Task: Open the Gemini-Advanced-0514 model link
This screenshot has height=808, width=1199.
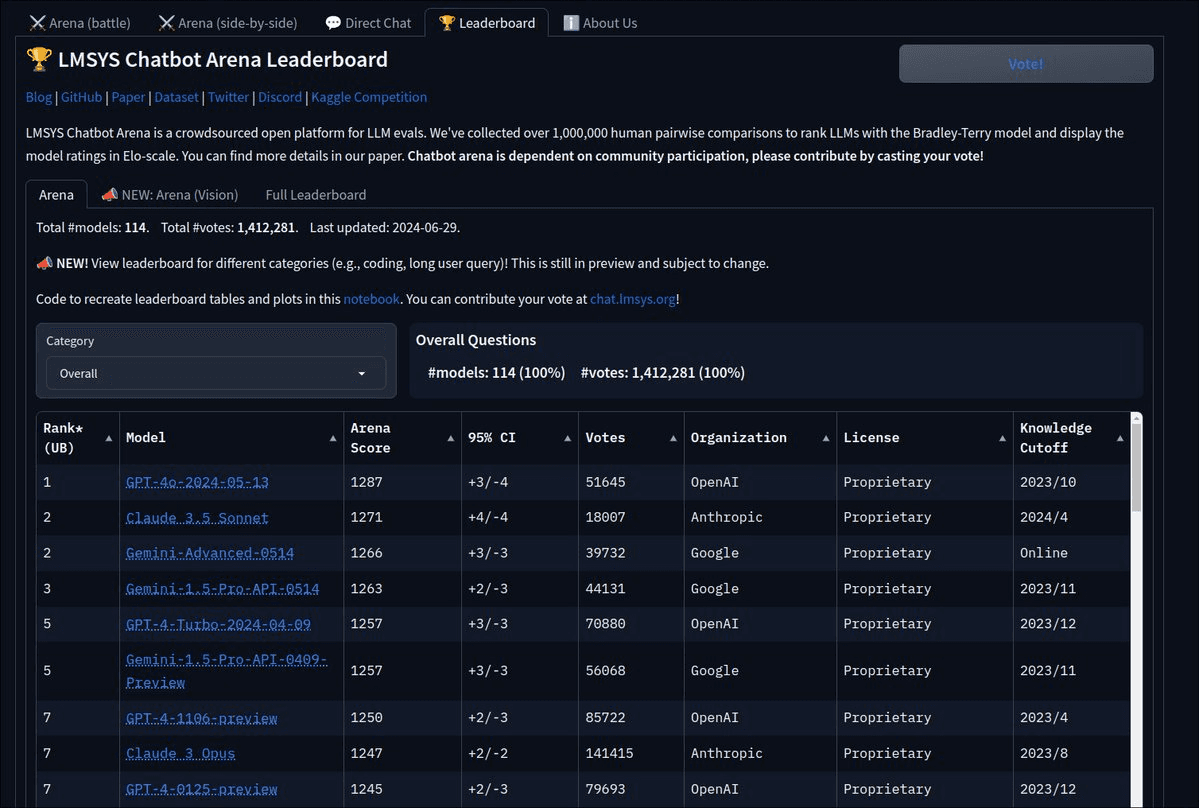Action: pyautogui.click(x=210, y=553)
